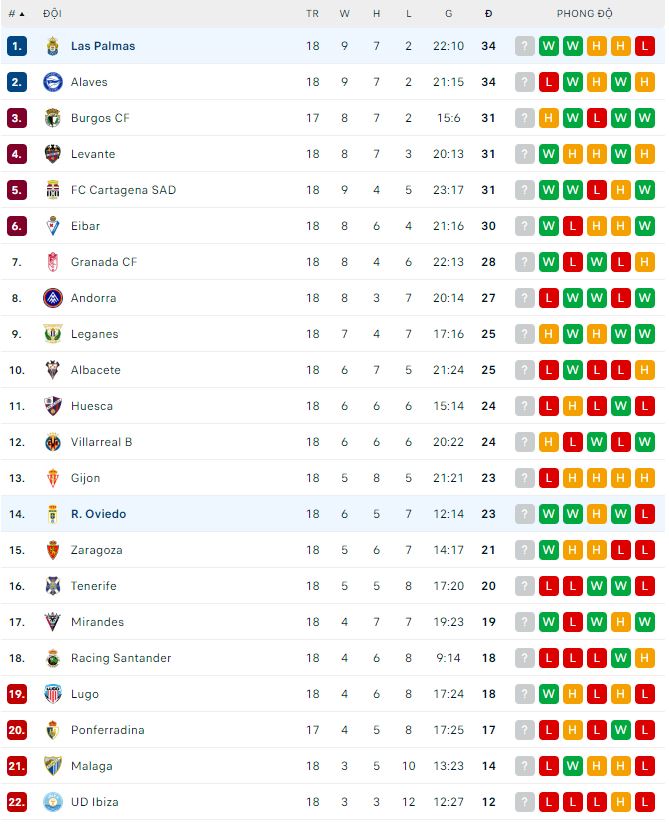This screenshot has width=669, height=824.
Task: Open the R. Oviedo team page
Action: pyautogui.click(x=98, y=514)
